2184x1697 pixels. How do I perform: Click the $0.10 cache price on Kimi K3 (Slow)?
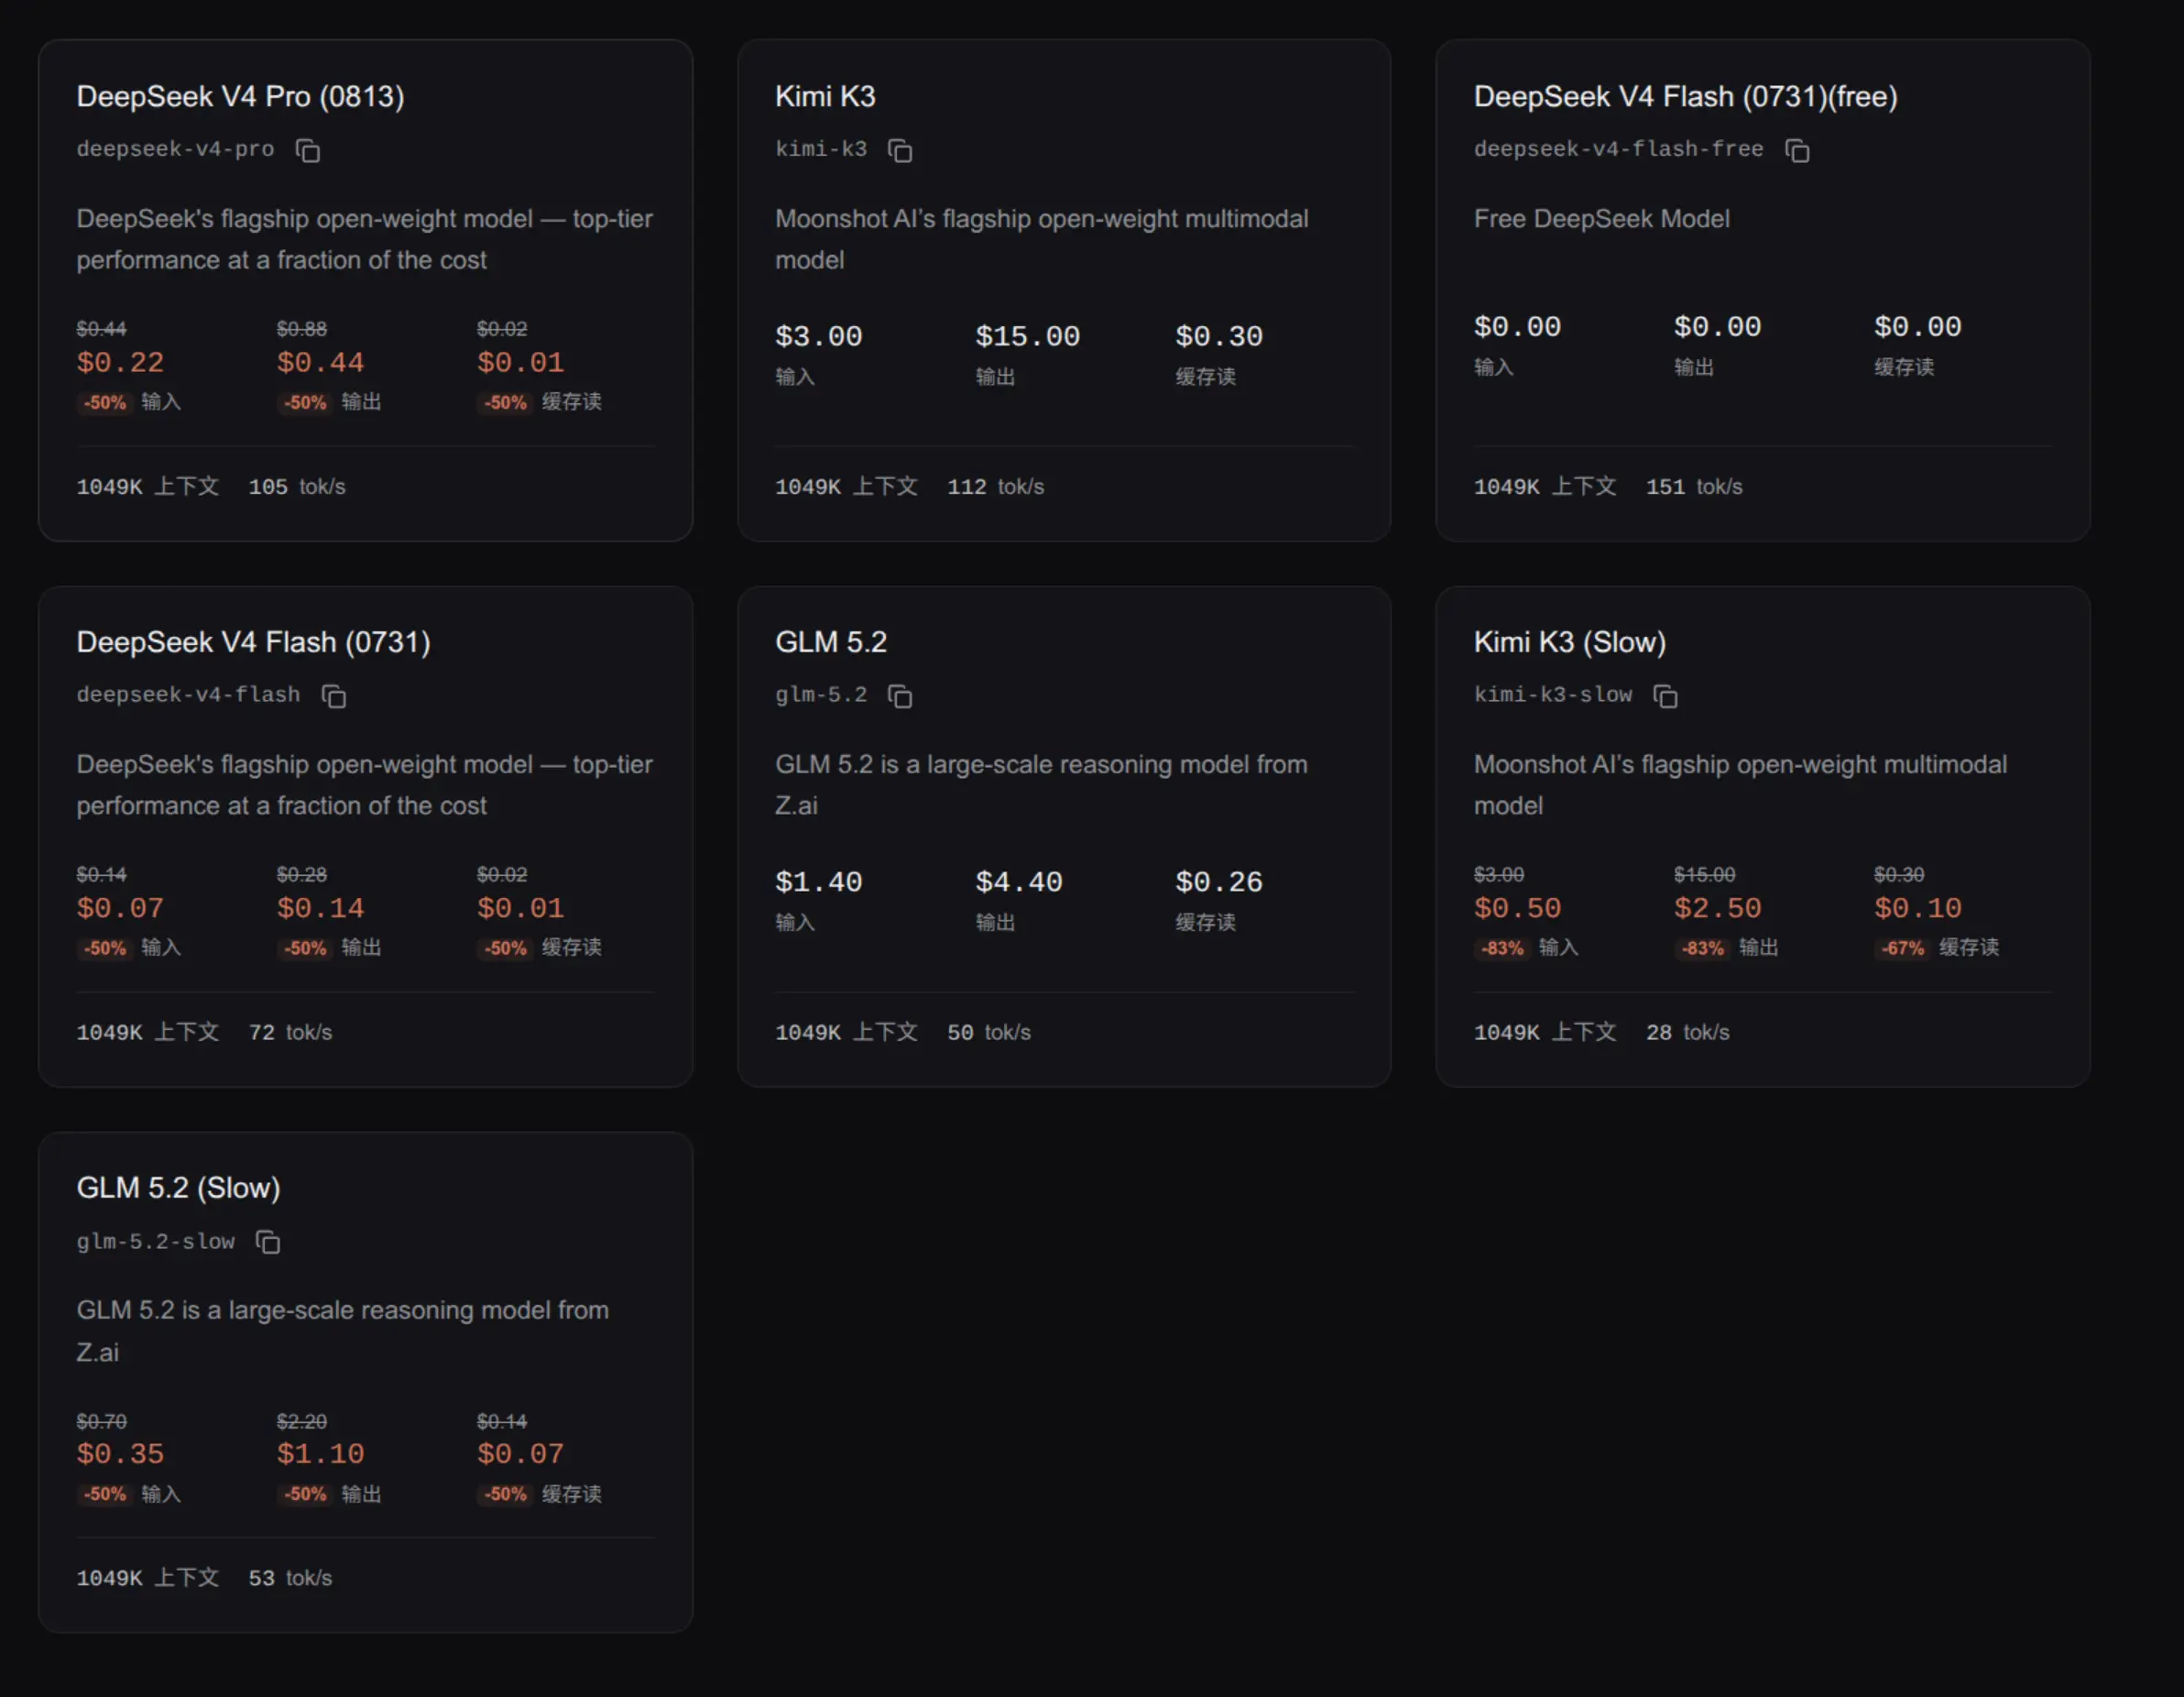tap(1917, 908)
